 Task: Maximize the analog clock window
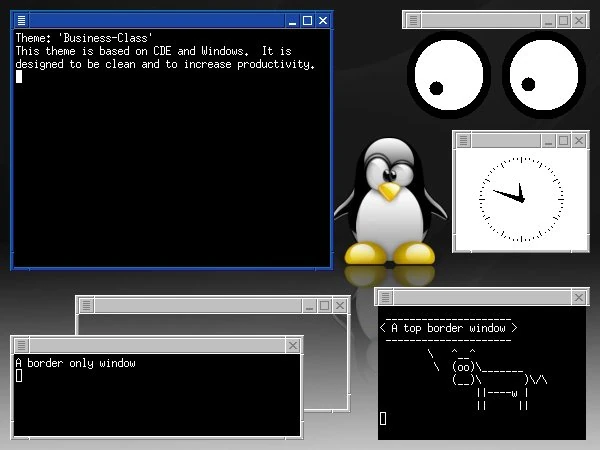563,140
